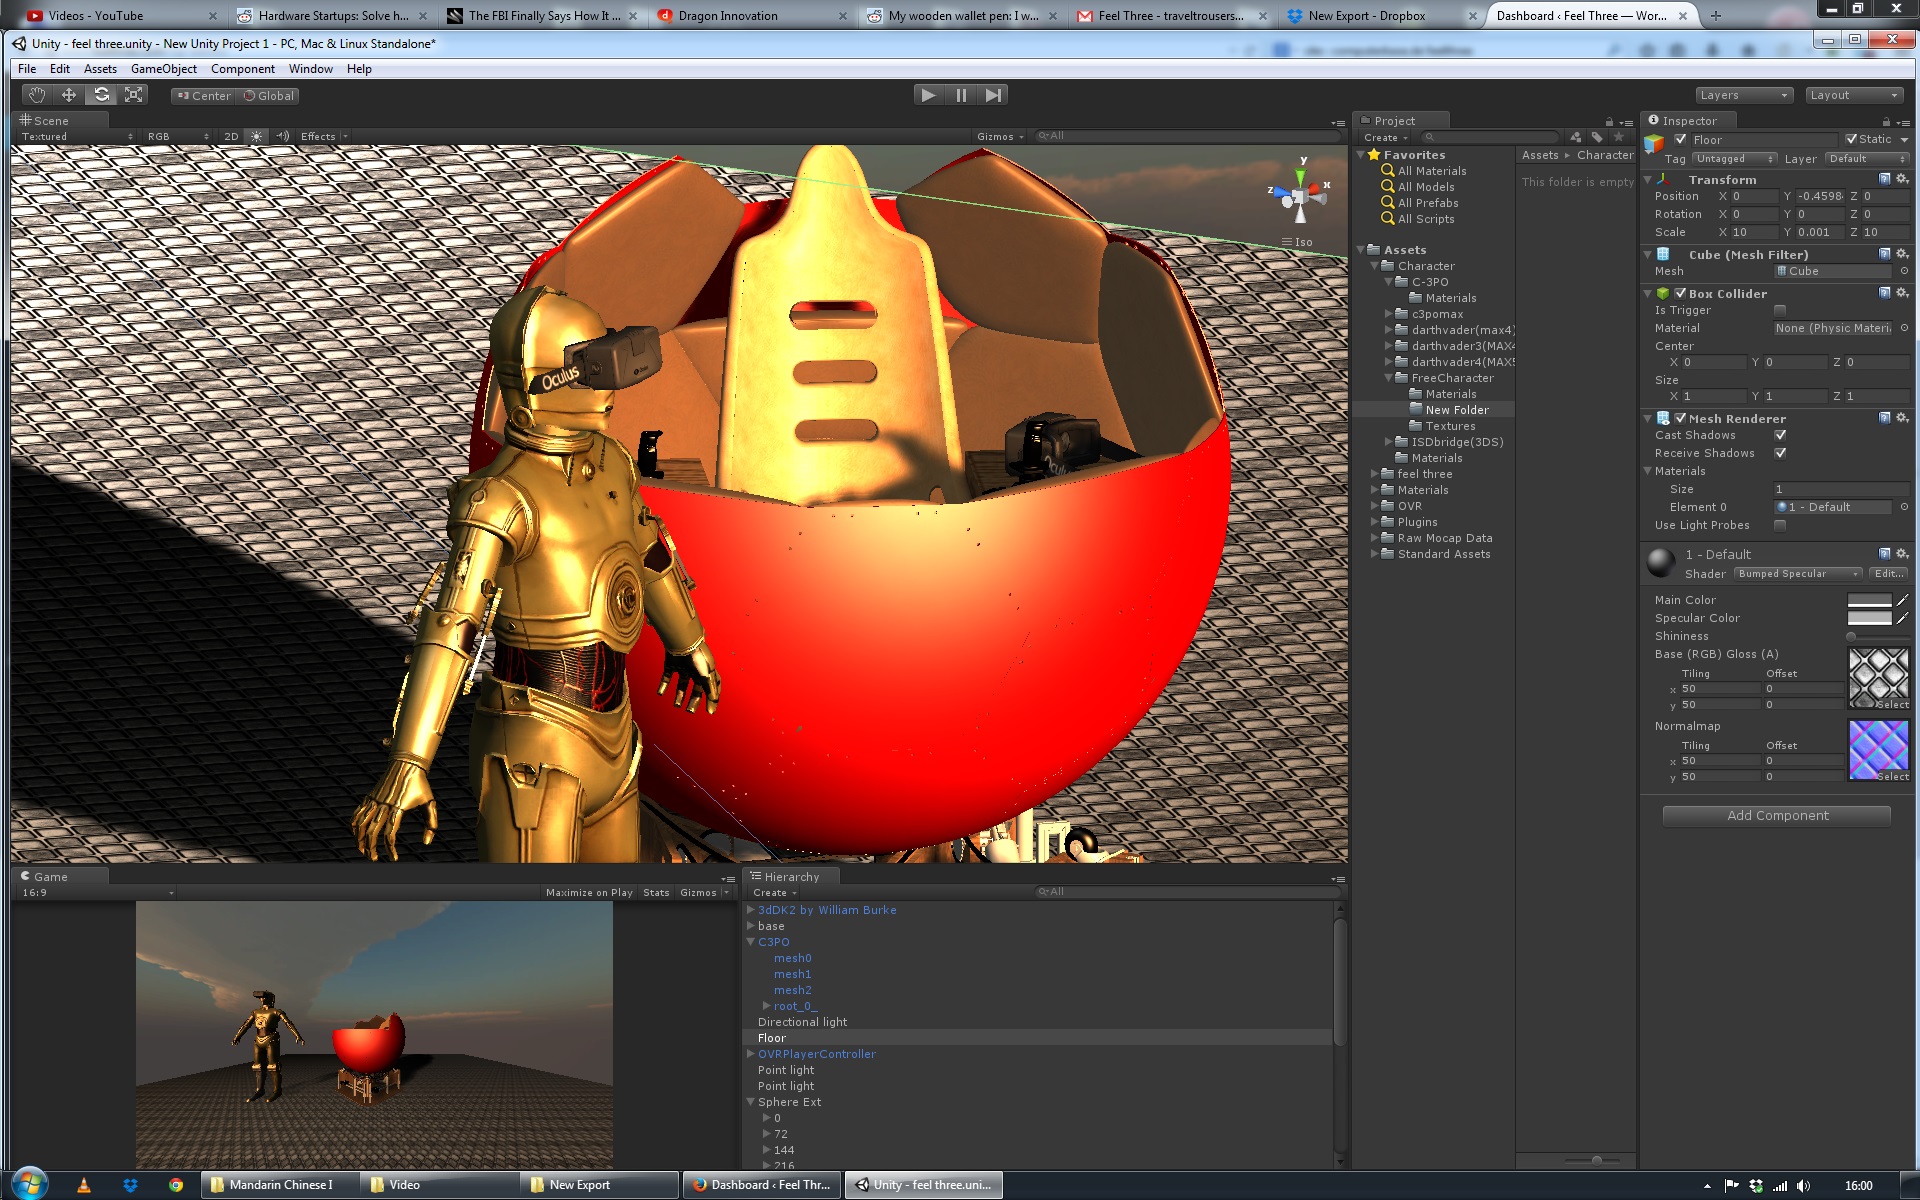Viewport: 1920px width, 1200px height.
Task: Enable the Use Light Probes checkbox
Action: point(1780,525)
